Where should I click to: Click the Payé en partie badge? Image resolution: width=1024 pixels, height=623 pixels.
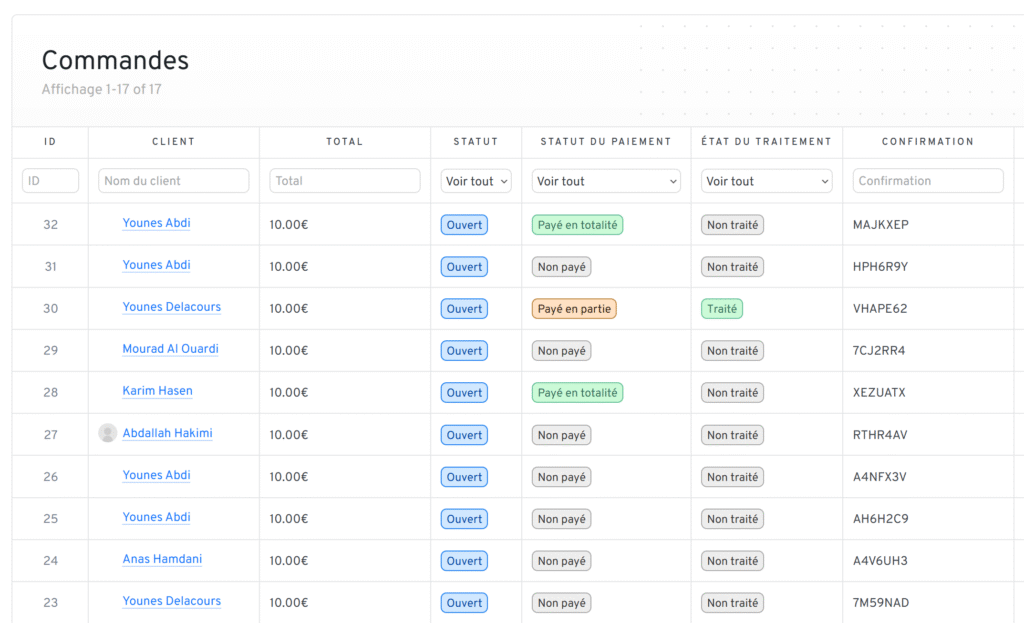(x=574, y=309)
